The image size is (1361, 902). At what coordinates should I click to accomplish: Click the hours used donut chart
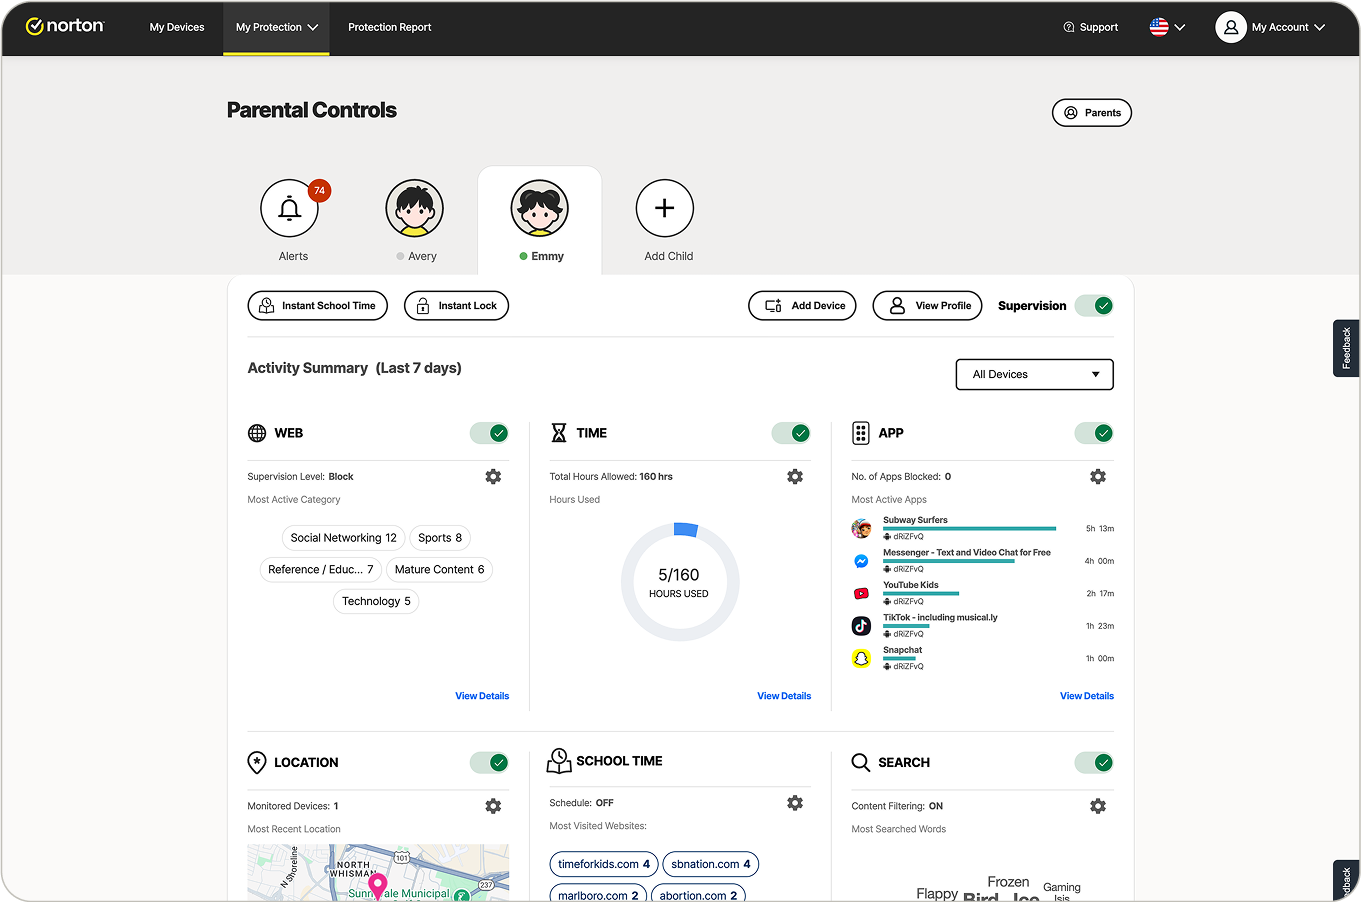pyautogui.click(x=680, y=581)
